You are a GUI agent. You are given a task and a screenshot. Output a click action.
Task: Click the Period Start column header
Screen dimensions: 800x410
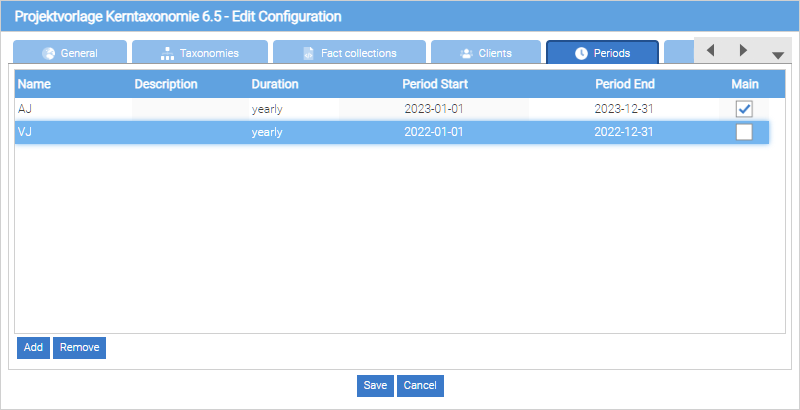click(435, 84)
